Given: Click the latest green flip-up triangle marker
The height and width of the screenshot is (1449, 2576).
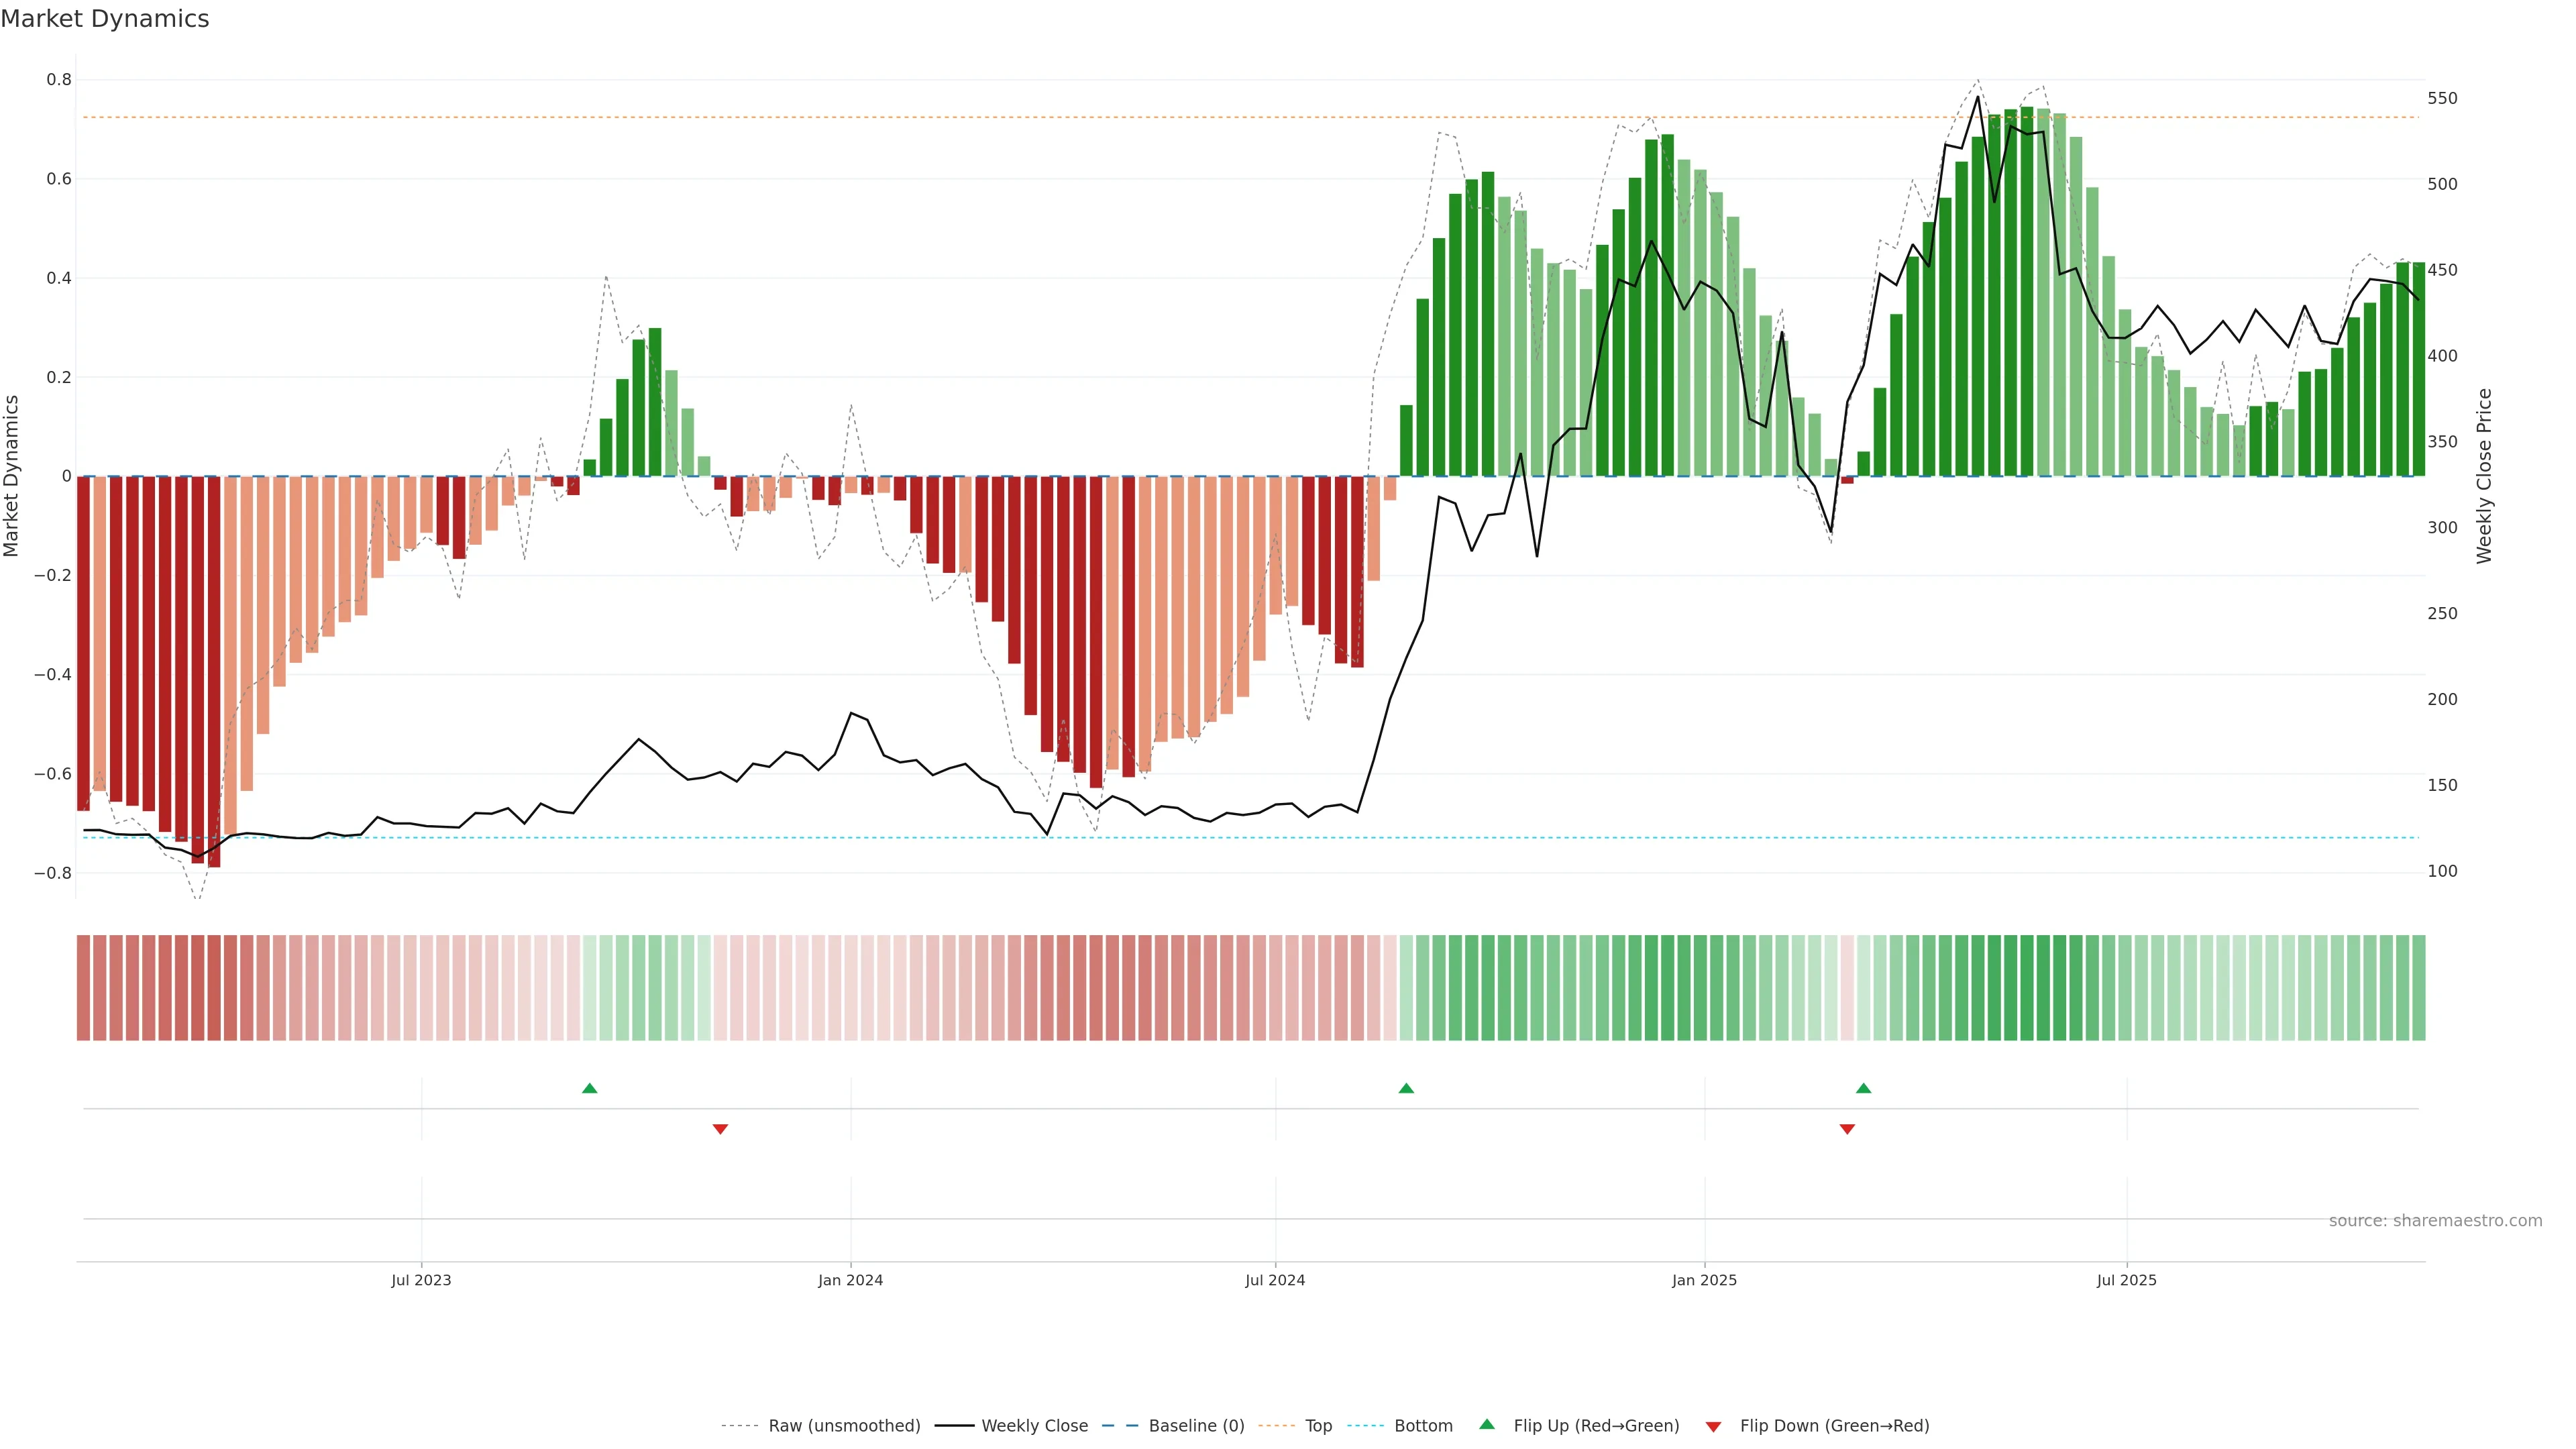Looking at the screenshot, I should tap(1863, 1088).
